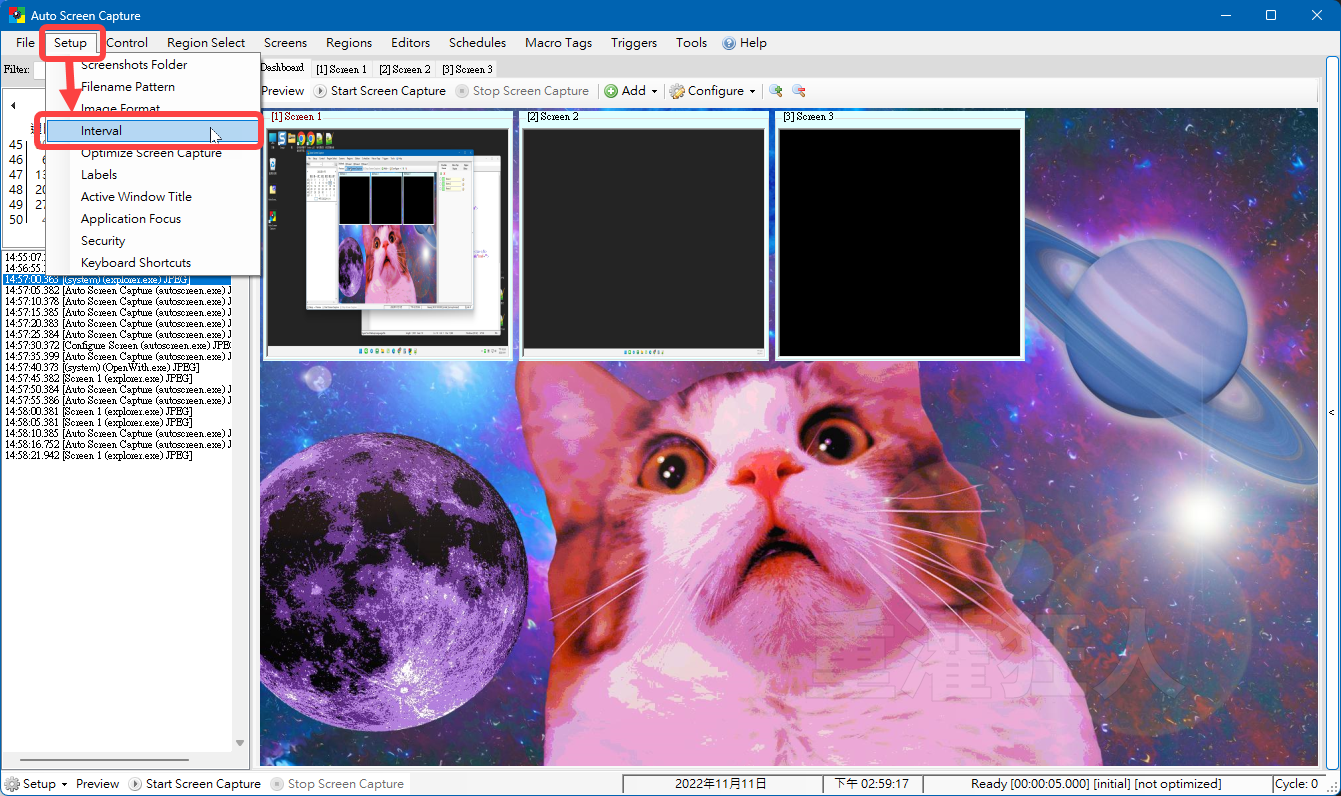Expand the Configure dropdown arrow
The width and height of the screenshot is (1341, 796).
tap(752, 91)
